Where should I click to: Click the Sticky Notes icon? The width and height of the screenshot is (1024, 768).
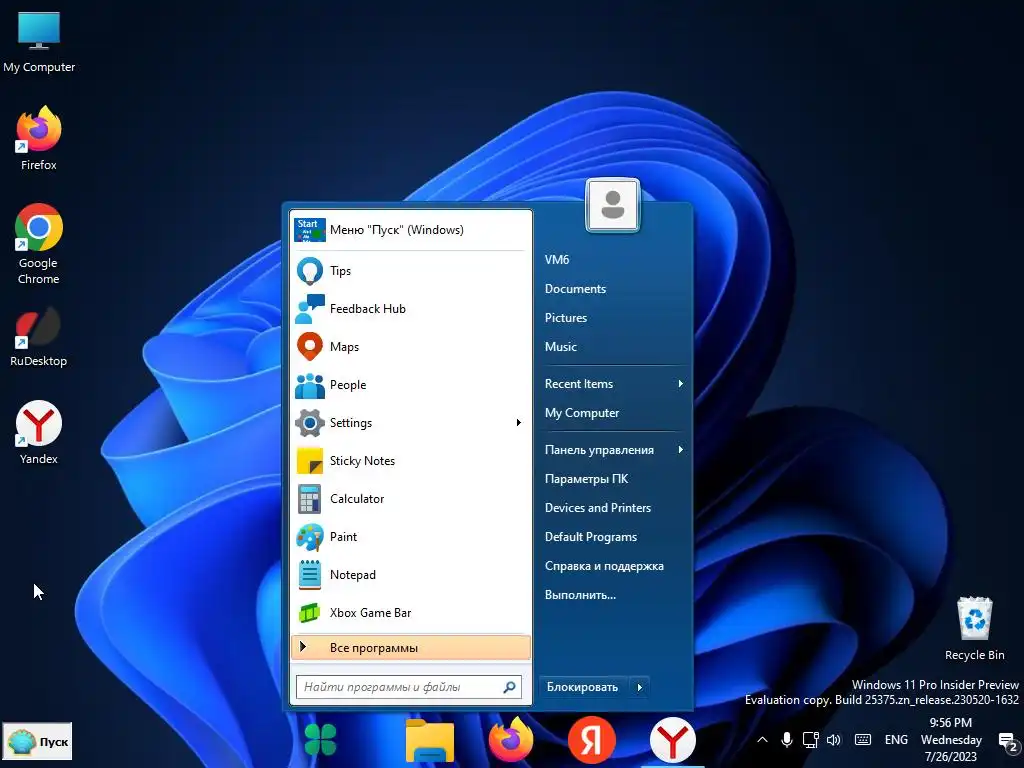click(x=310, y=461)
